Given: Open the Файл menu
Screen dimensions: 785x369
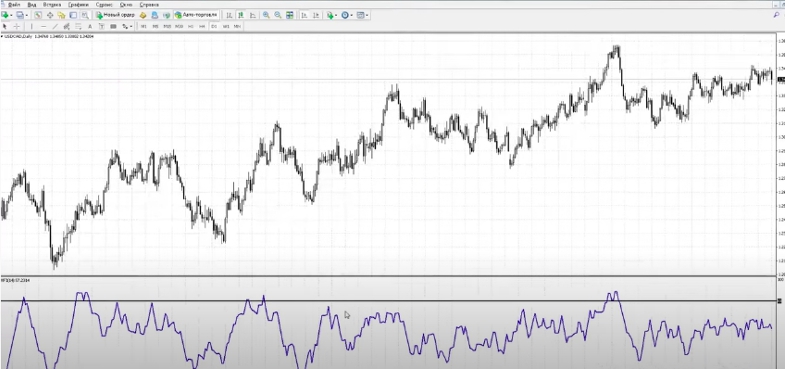Looking at the screenshot, I should click(14, 5).
